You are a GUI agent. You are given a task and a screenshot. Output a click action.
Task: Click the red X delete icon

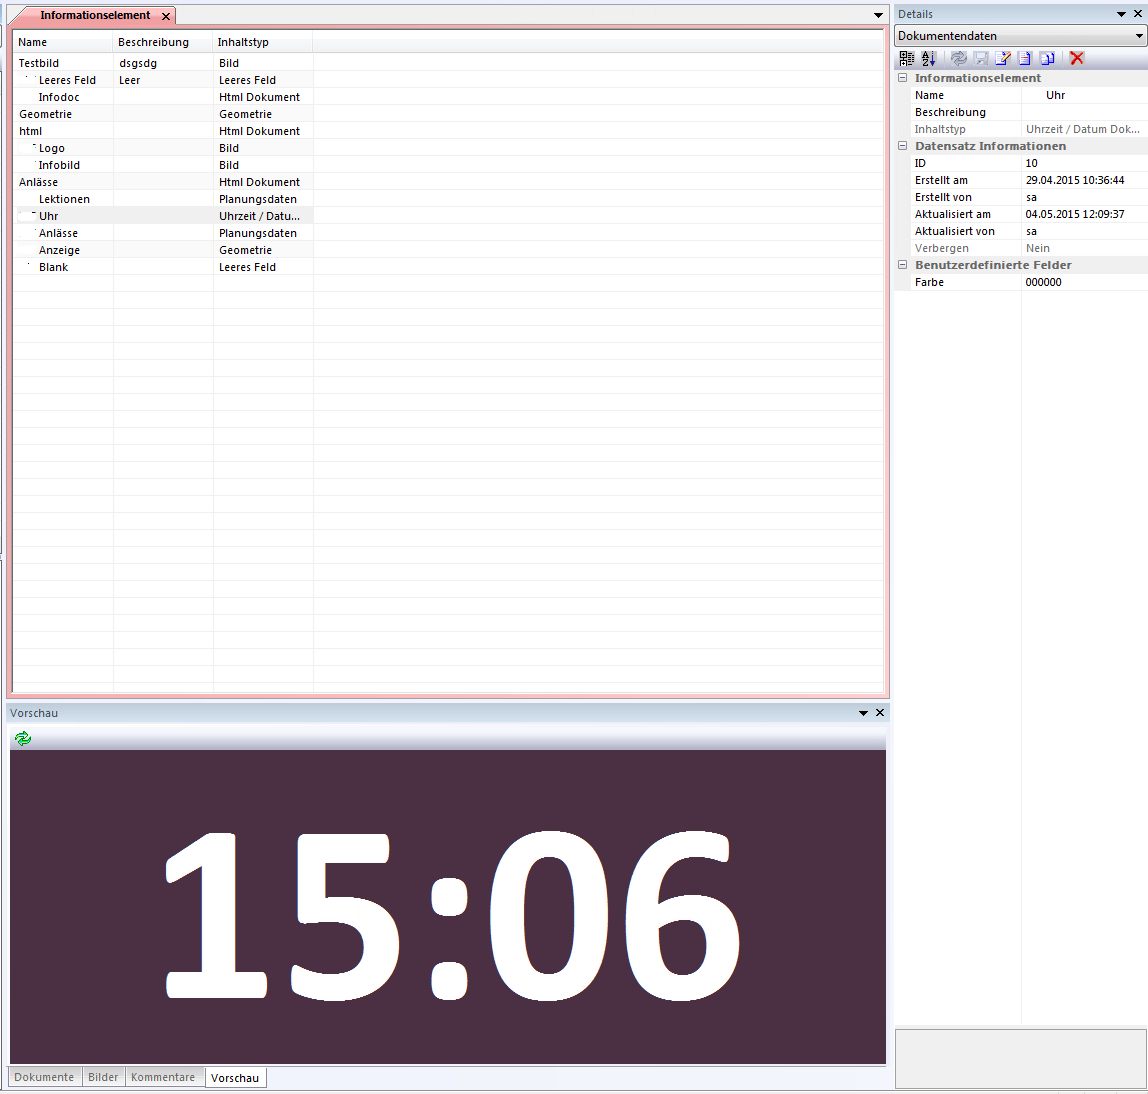click(1077, 58)
